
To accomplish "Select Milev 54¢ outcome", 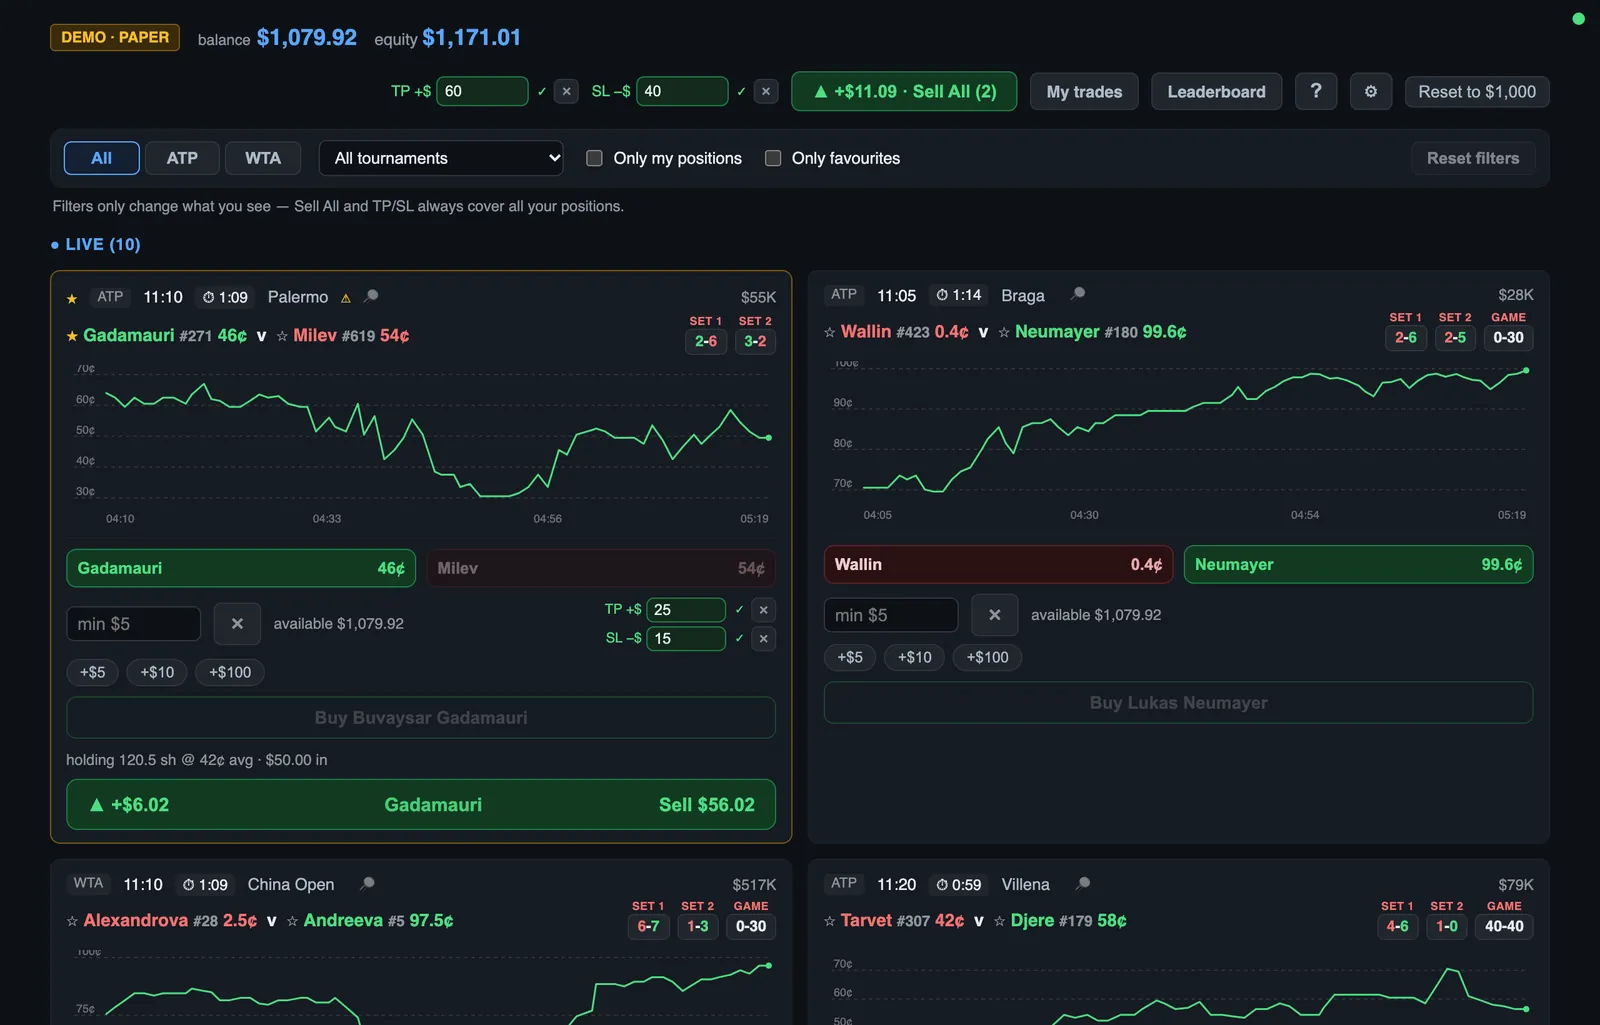I will 601,568.
